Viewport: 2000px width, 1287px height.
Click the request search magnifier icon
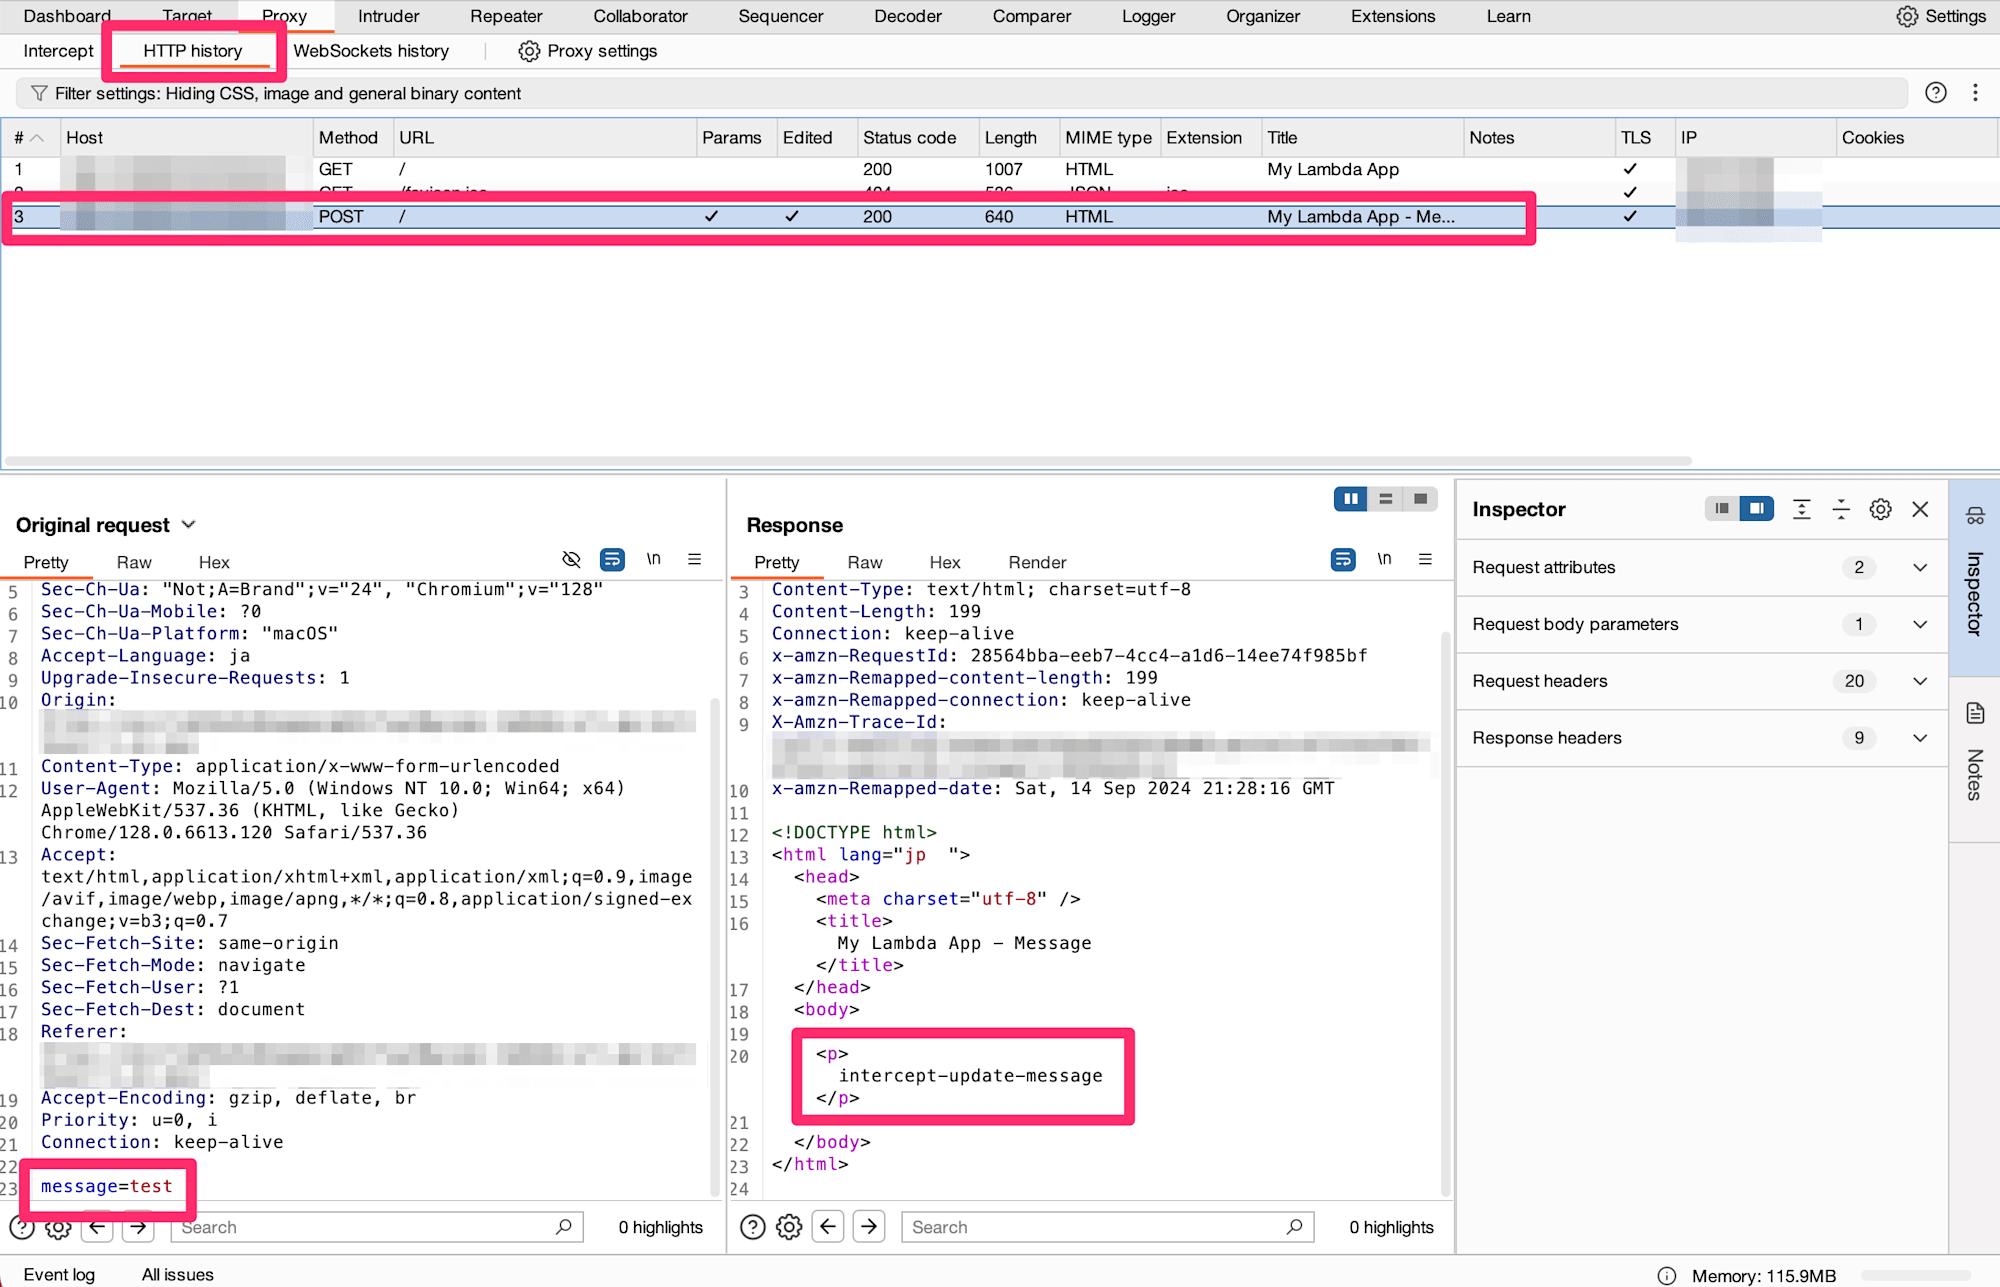(564, 1226)
